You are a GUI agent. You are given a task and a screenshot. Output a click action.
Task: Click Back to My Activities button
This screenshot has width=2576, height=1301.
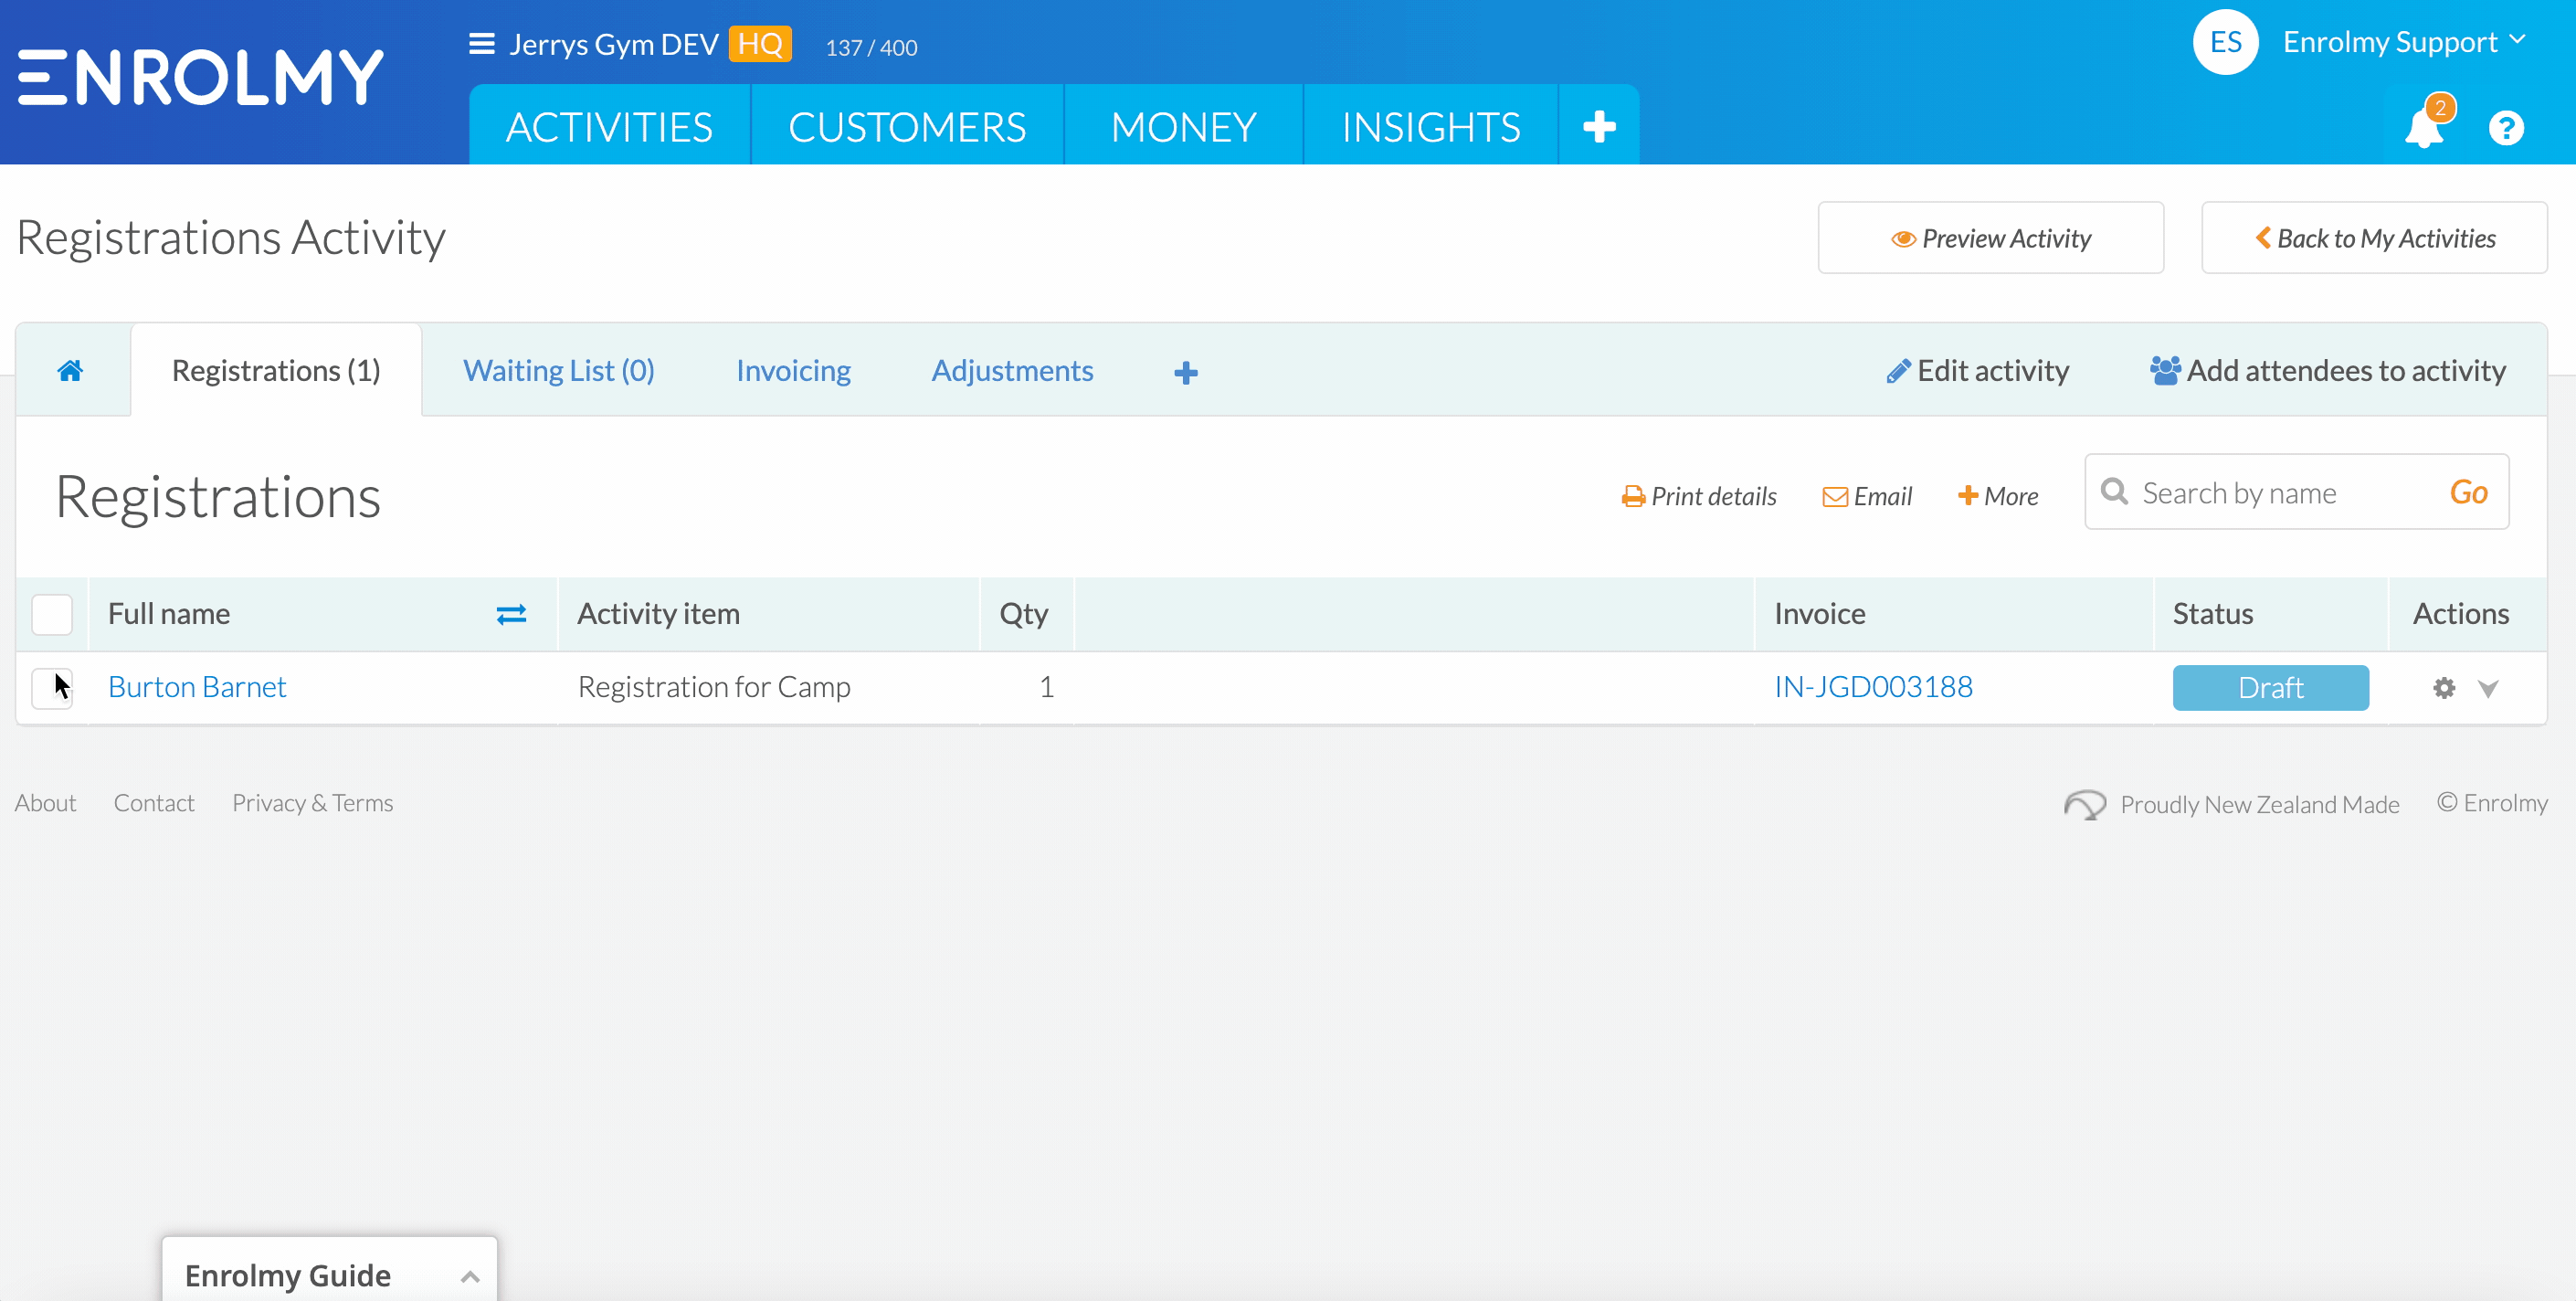click(2374, 238)
